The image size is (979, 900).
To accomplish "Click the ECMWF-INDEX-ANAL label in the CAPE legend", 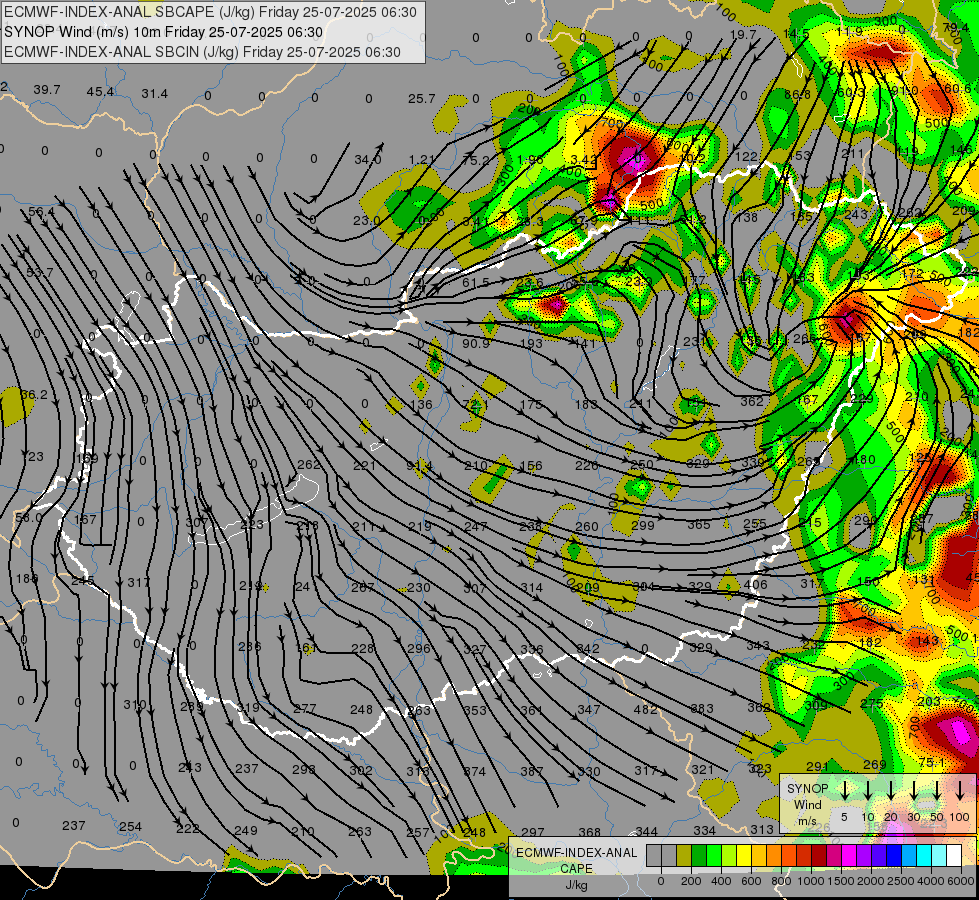I will [577, 853].
